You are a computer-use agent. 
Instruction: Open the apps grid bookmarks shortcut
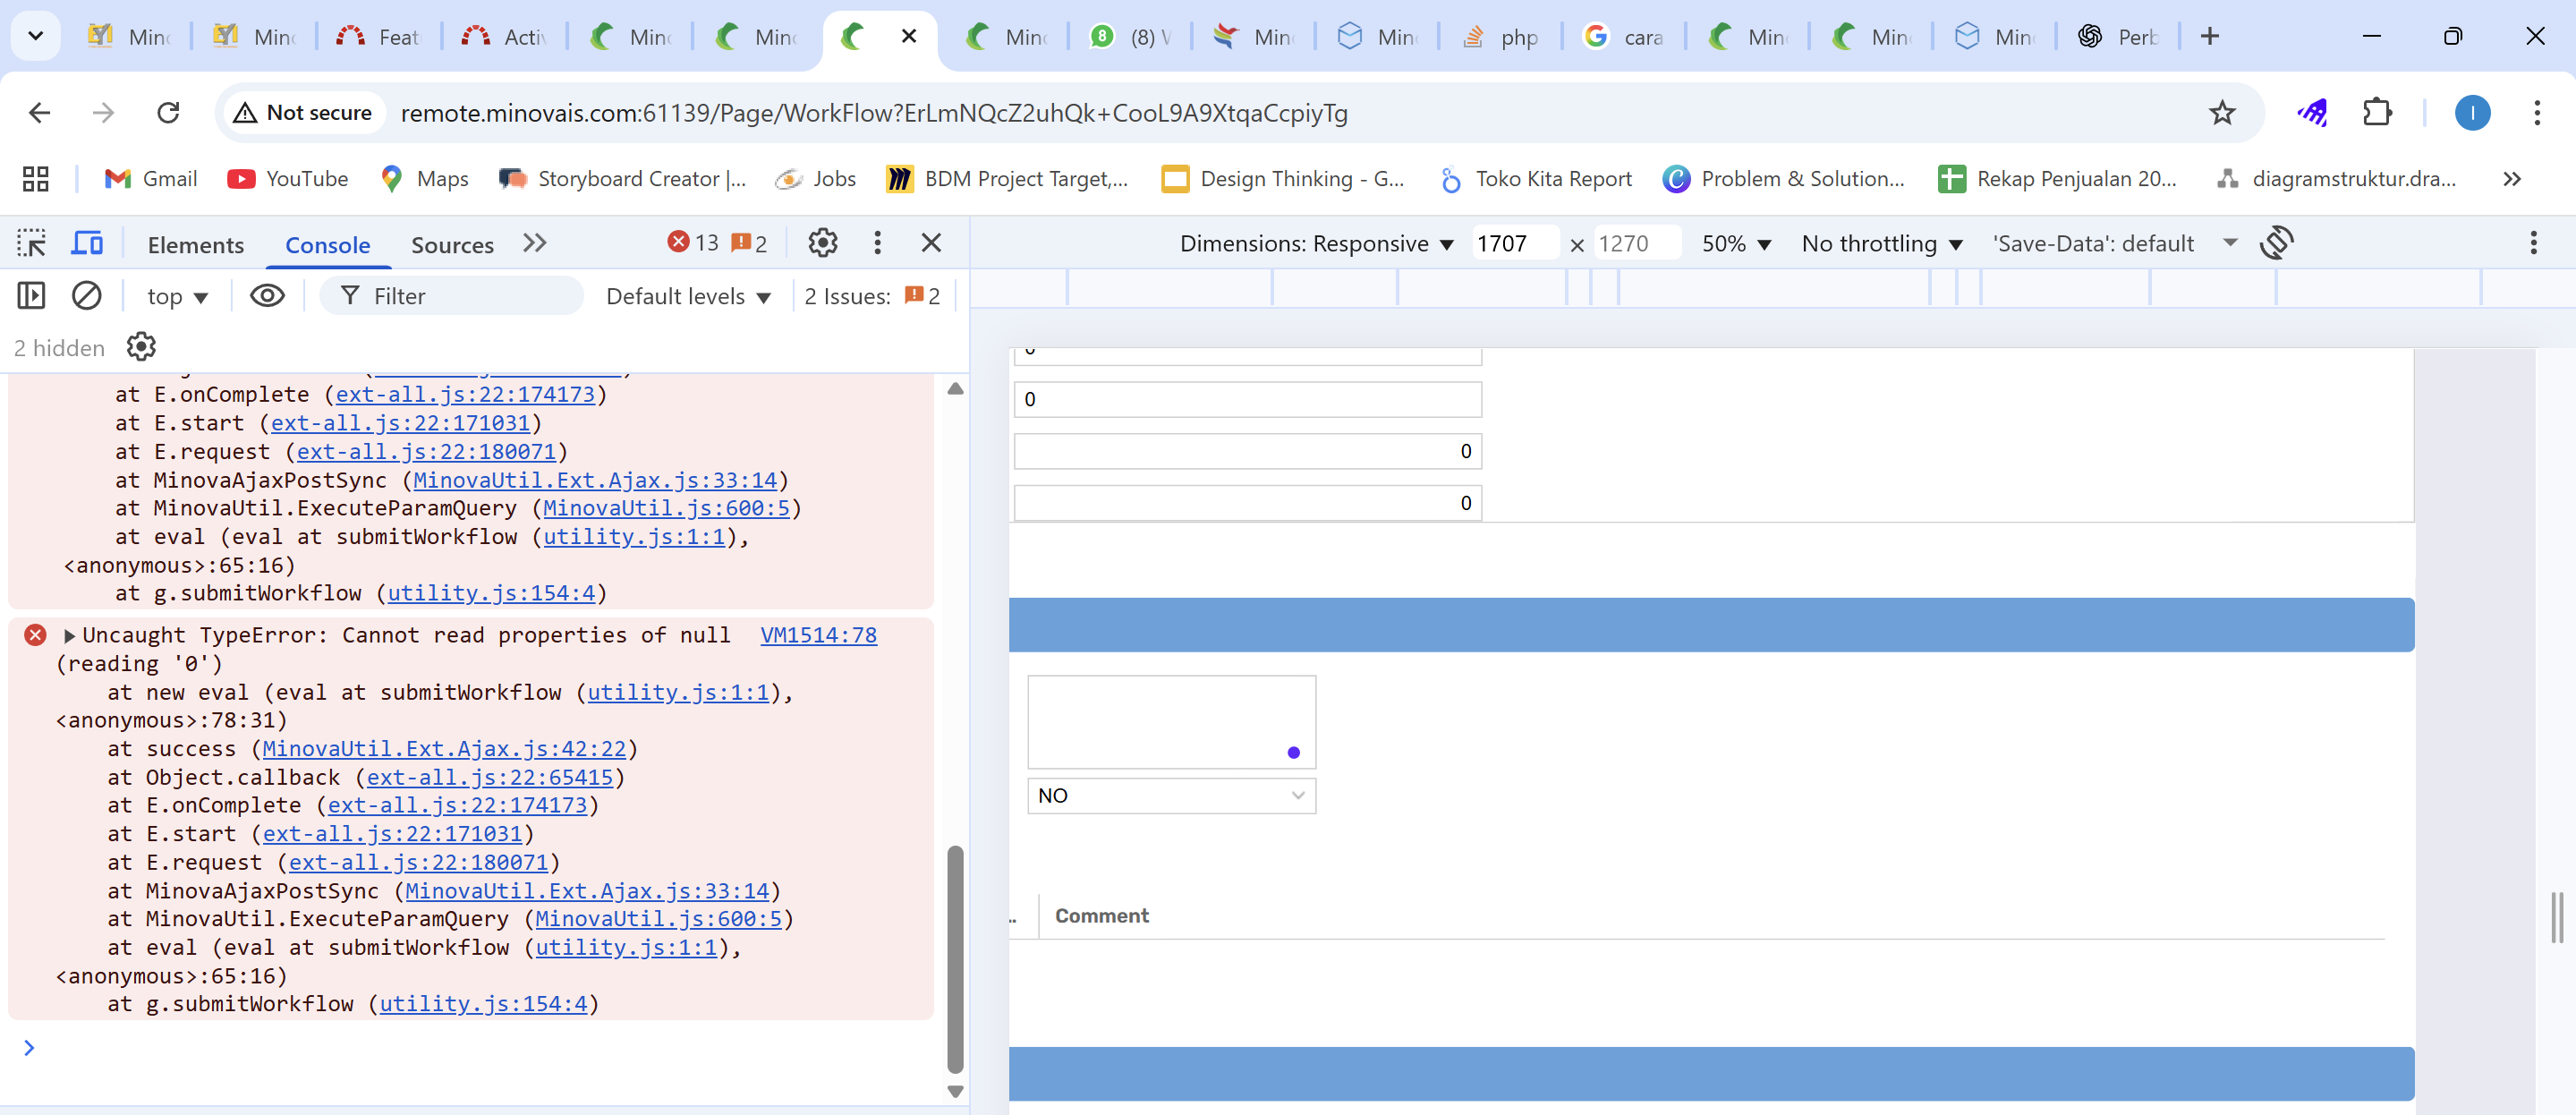pos(36,179)
